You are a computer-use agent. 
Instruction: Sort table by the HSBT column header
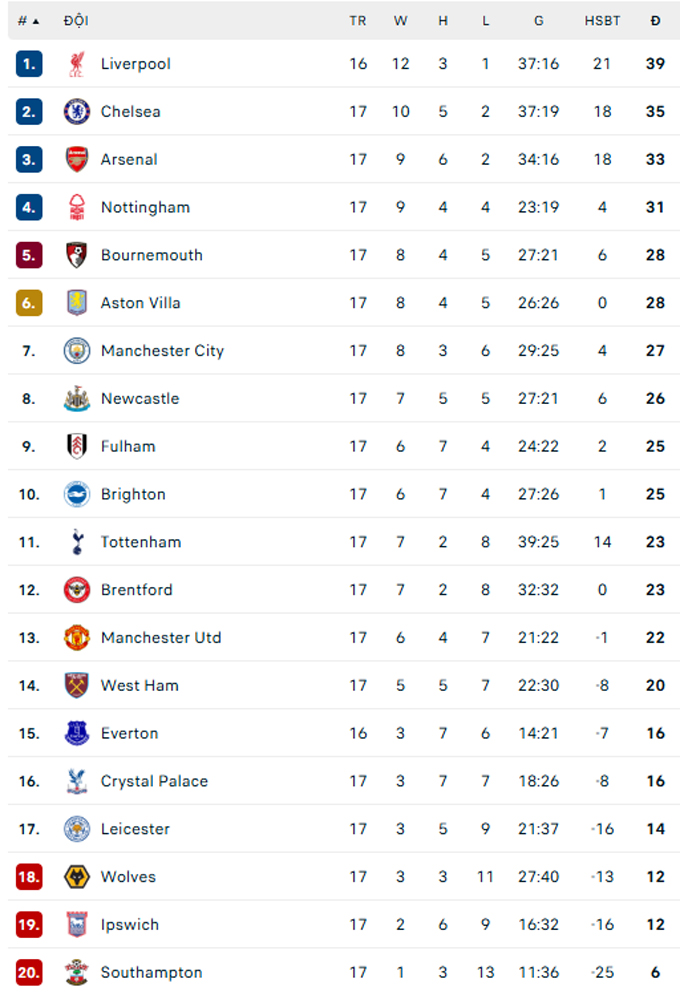[602, 21]
